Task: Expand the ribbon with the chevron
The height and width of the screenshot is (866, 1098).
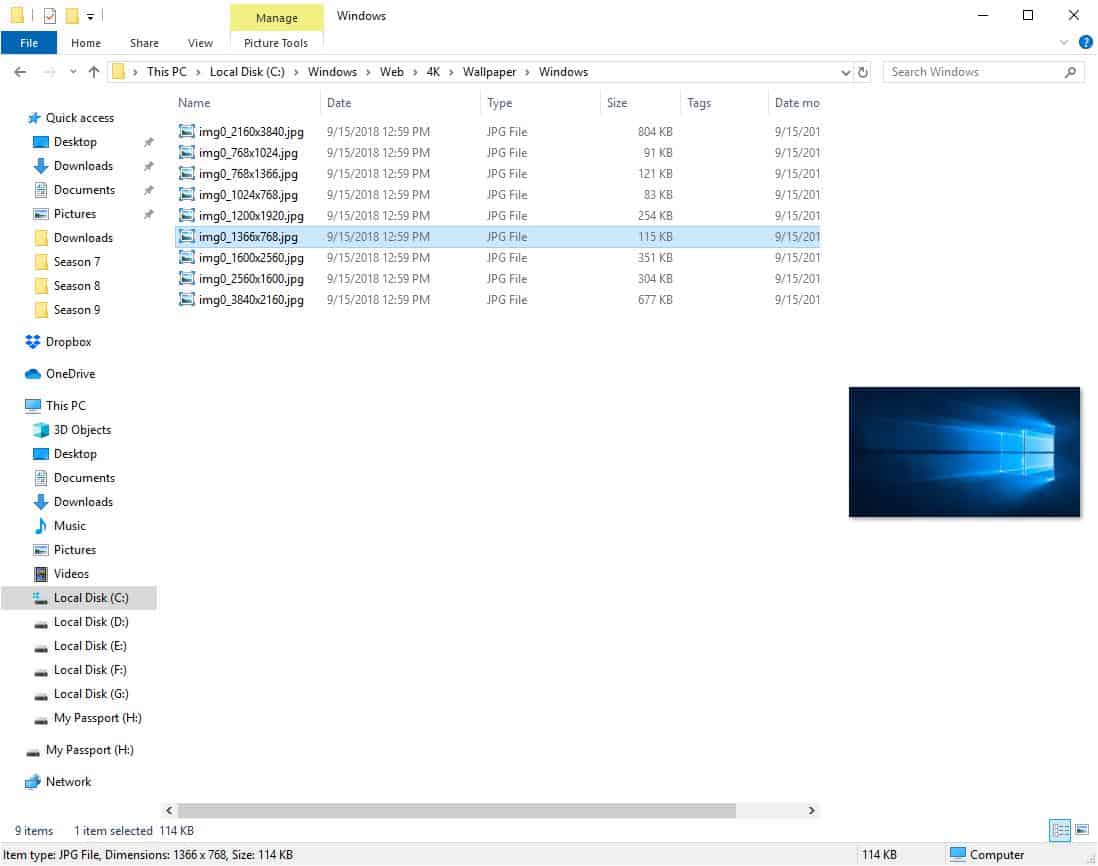Action: click(x=1064, y=42)
